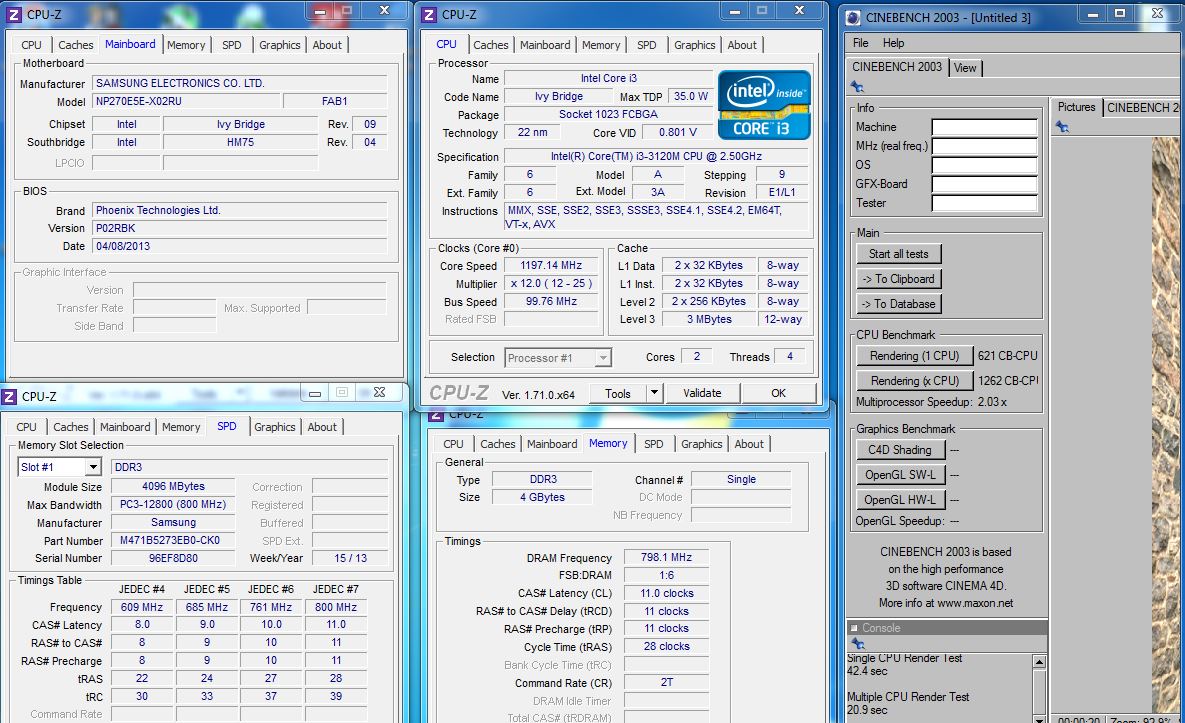Run the Rendering (x CPU) benchmark

point(914,381)
